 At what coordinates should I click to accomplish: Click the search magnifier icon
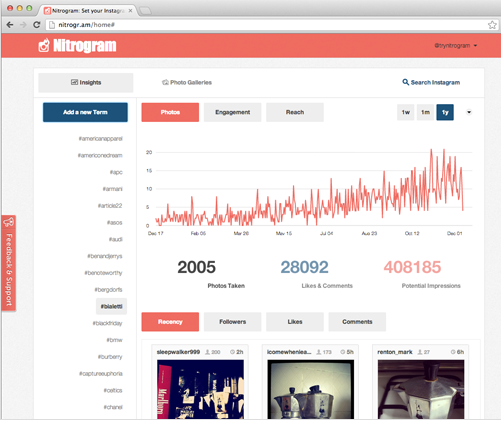tap(405, 82)
